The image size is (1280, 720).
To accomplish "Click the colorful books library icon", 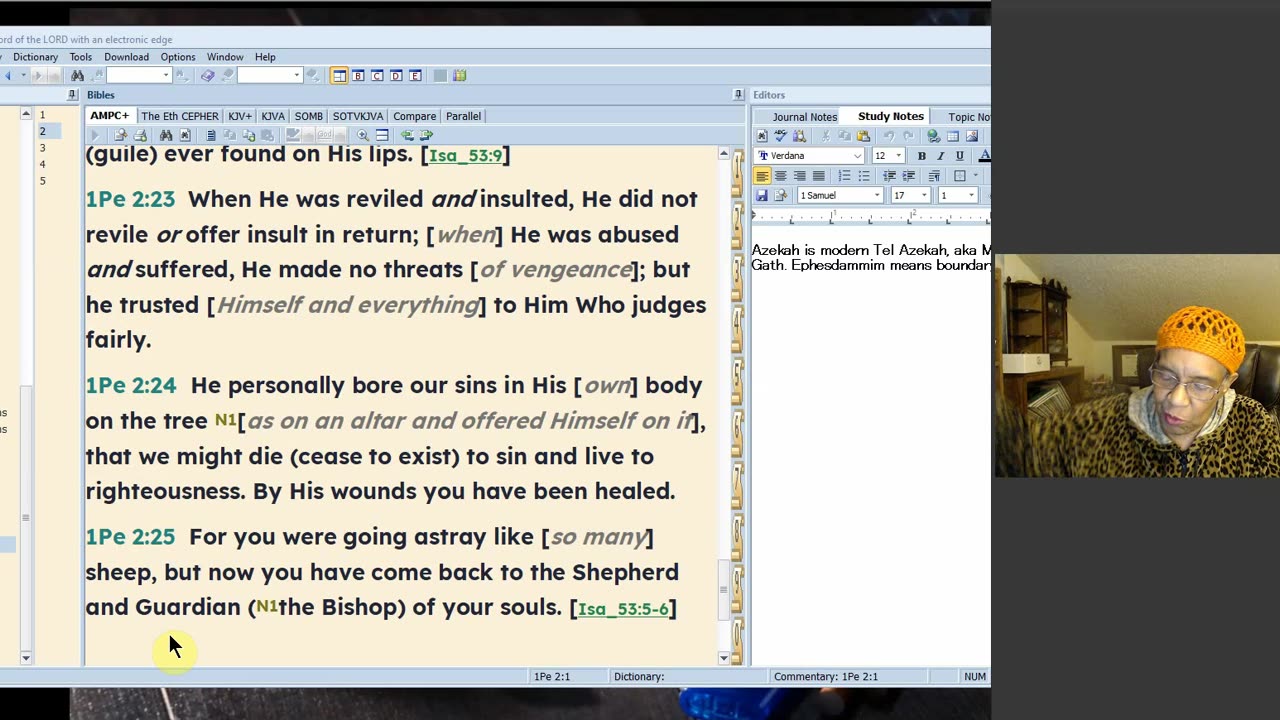I will coord(460,76).
